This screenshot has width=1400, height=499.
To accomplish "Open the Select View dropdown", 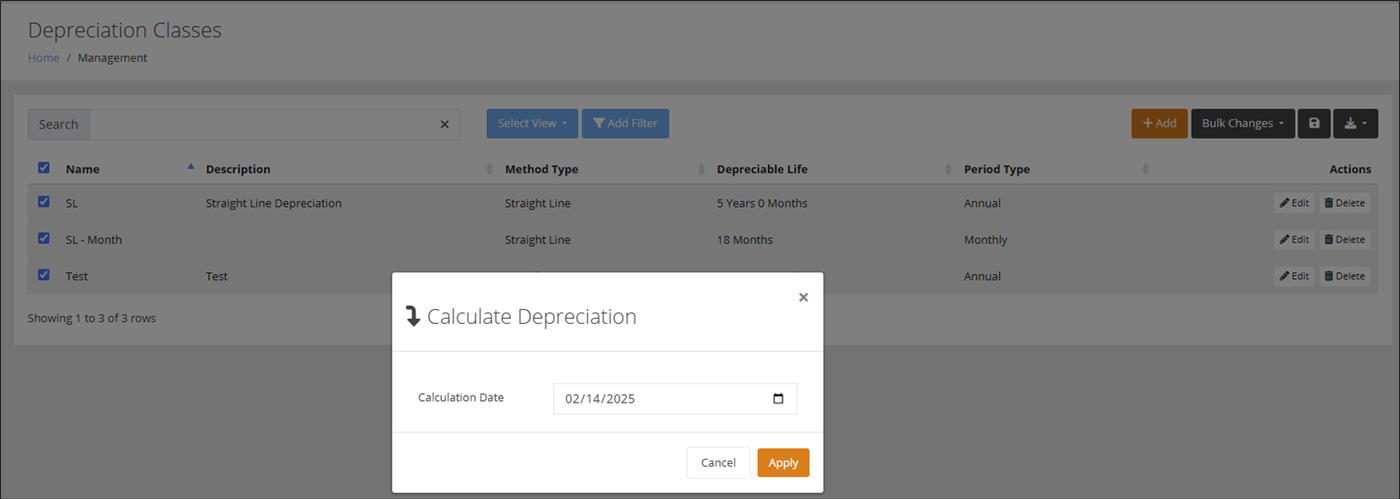I will coord(532,123).
